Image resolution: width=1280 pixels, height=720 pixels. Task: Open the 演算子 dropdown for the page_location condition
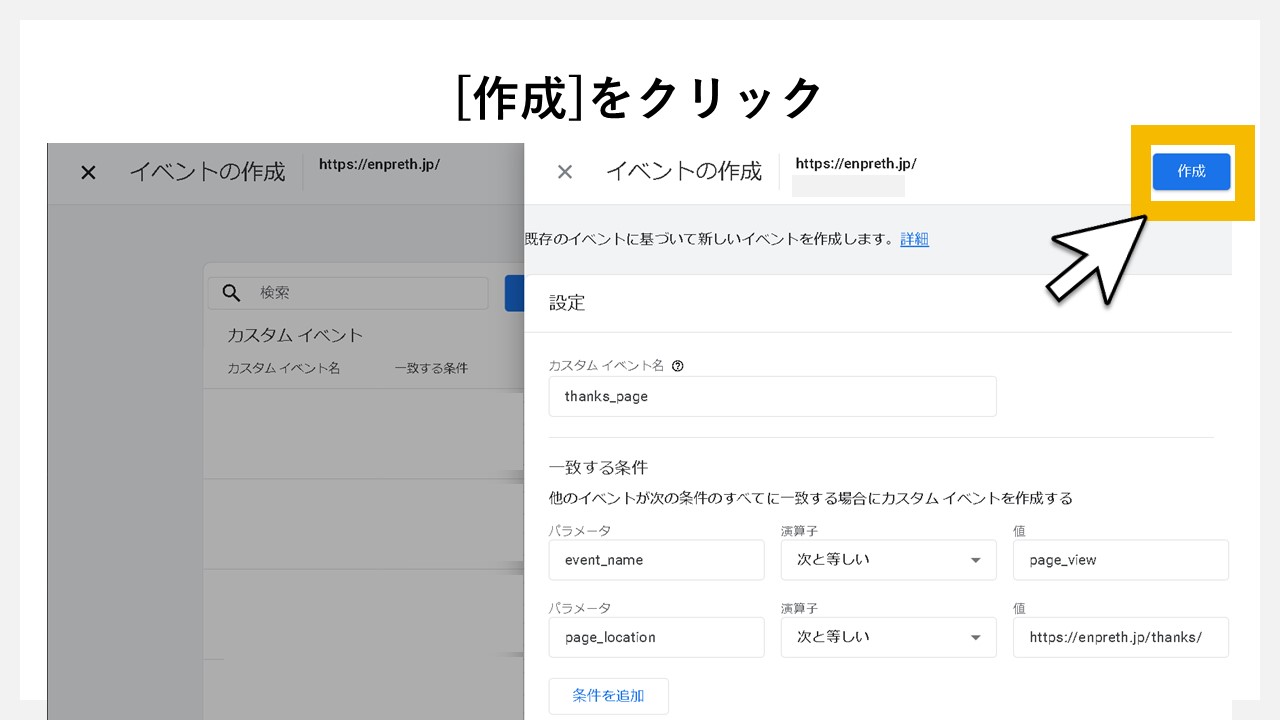[x=888, y=637]
